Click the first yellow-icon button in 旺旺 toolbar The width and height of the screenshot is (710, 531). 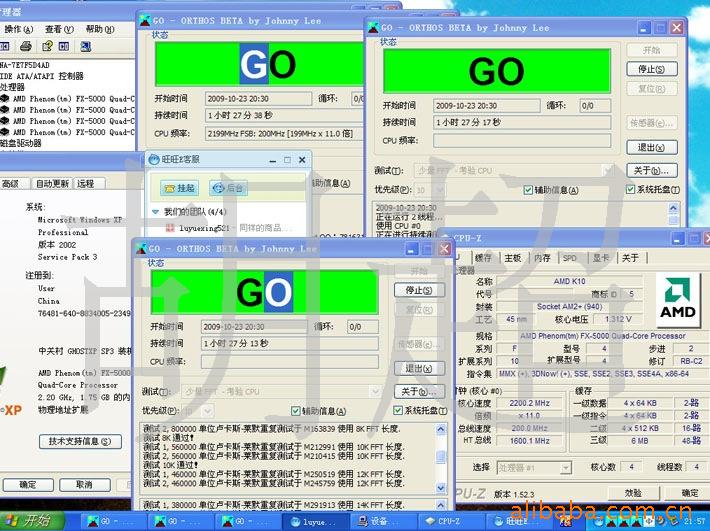(179, 188)
